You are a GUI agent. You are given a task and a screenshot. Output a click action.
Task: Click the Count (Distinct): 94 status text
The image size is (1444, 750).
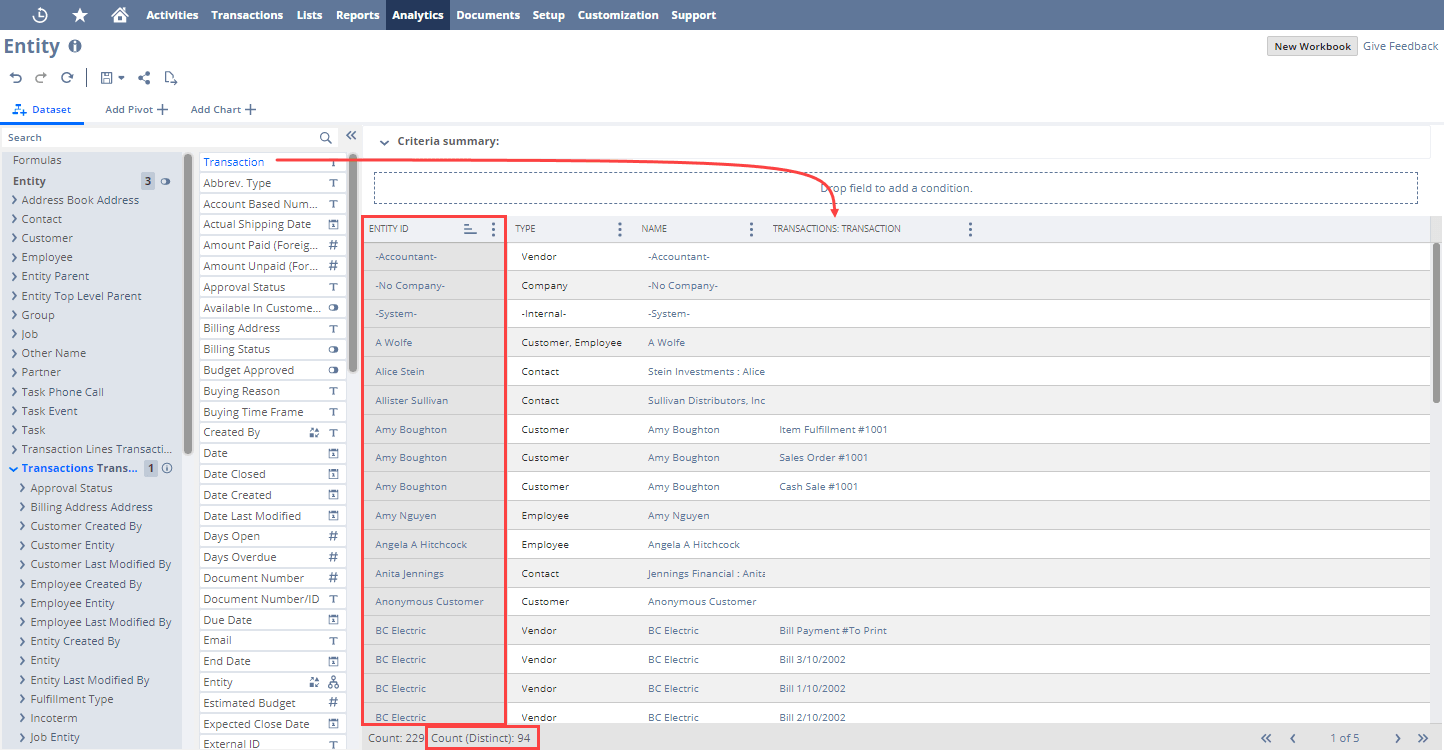[x=482, y=738]
